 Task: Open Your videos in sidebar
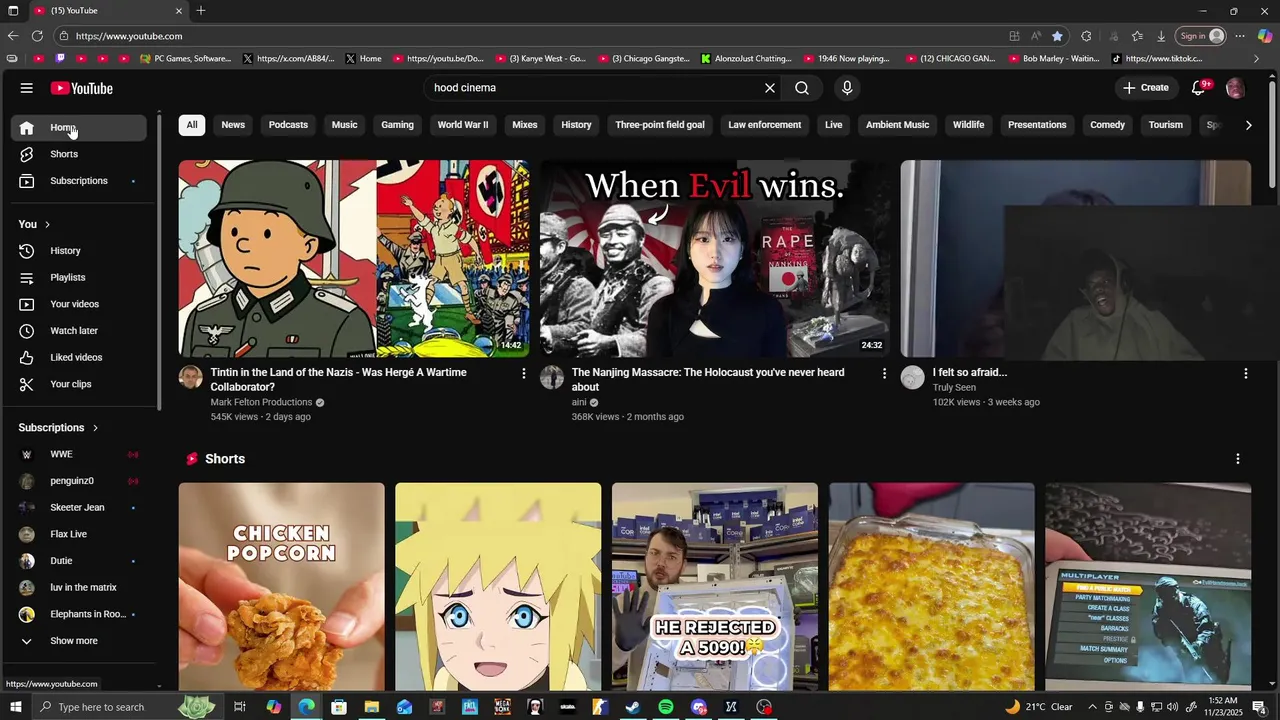pos(79,304)
